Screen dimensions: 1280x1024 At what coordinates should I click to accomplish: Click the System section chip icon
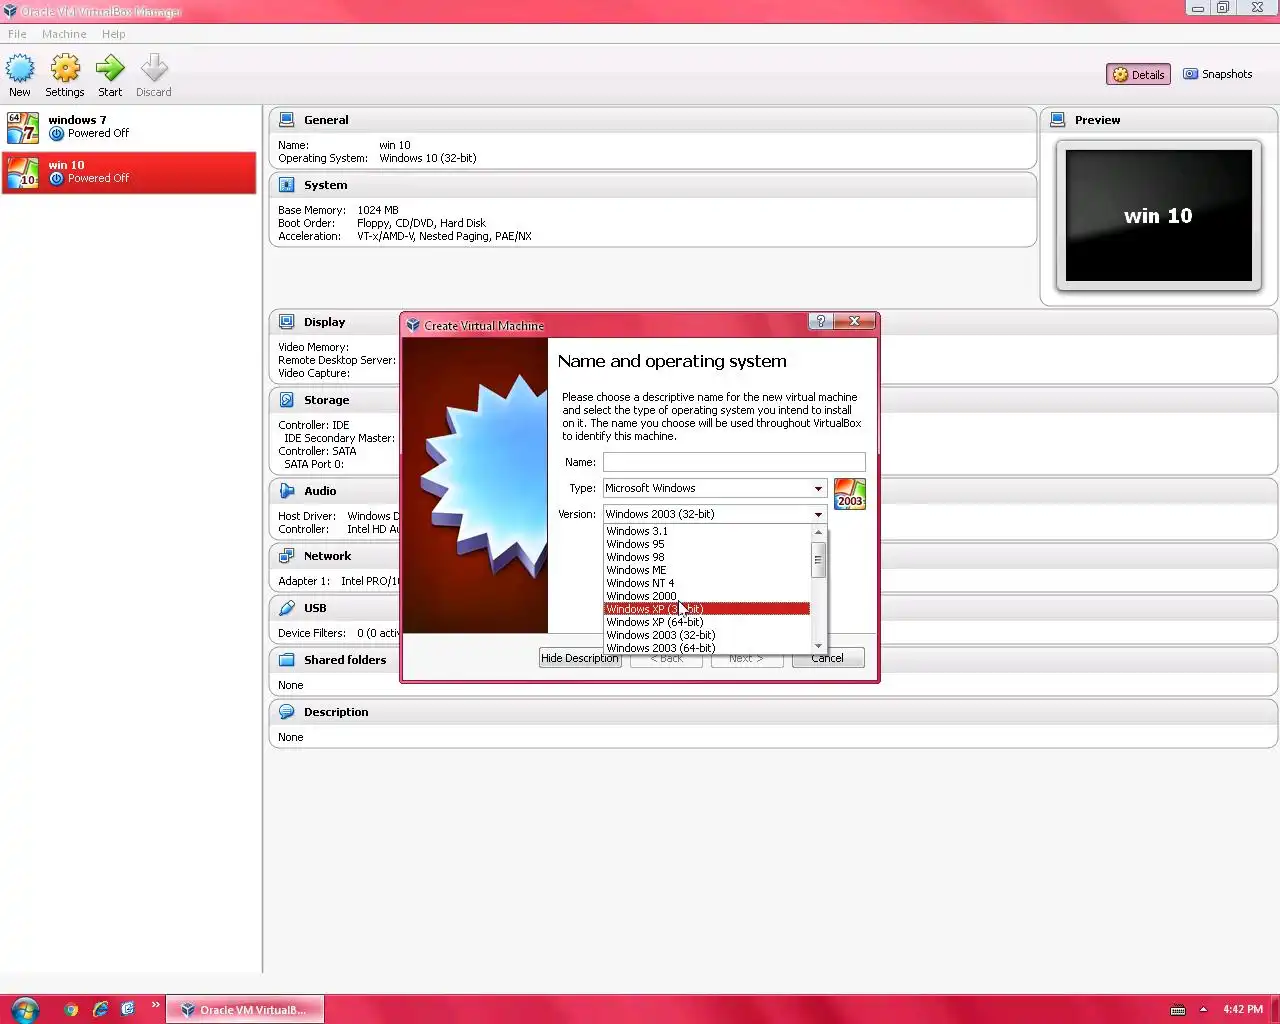(x=287, y=185)
